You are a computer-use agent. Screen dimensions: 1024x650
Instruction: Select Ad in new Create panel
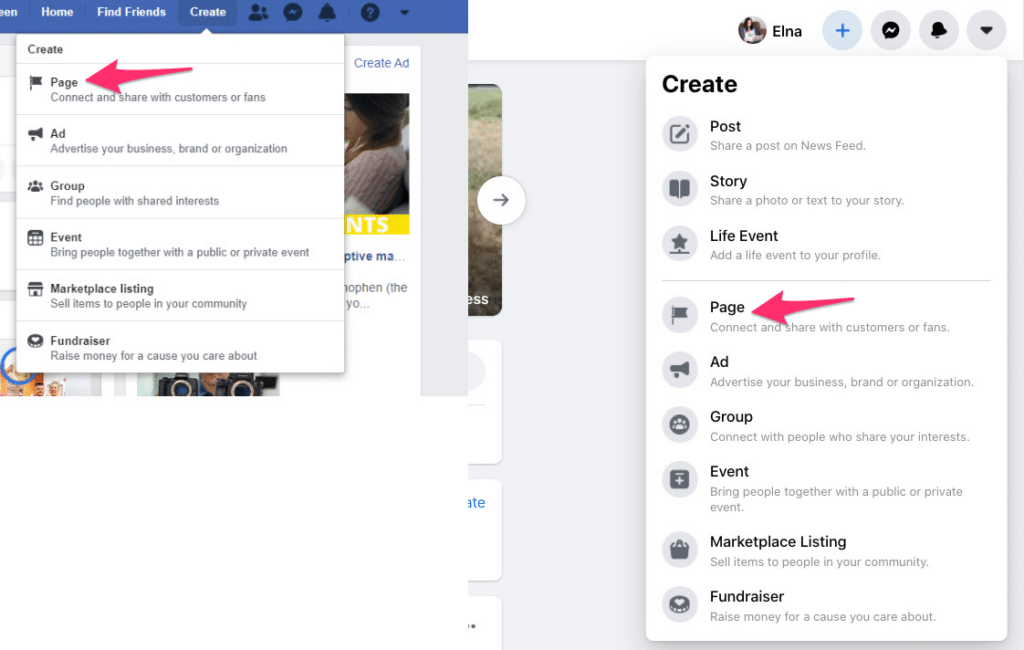click(x=826, y=370)
